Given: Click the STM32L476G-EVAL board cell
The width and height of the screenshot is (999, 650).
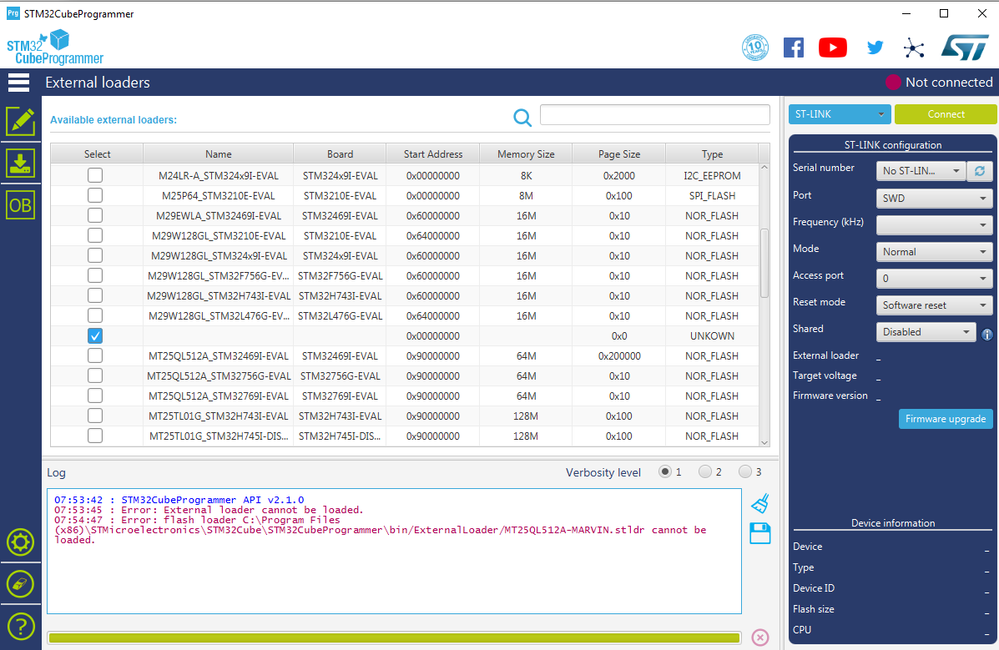Looking at the screenshot, I should 340,316.
